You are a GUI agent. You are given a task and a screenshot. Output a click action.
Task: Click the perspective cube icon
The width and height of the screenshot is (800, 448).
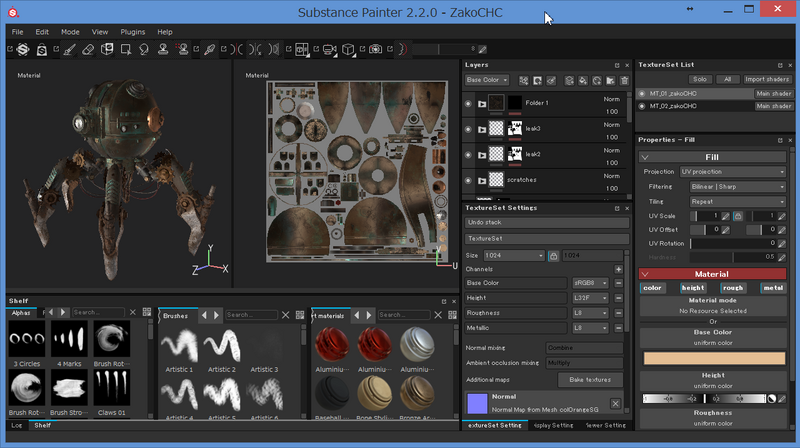348,49
